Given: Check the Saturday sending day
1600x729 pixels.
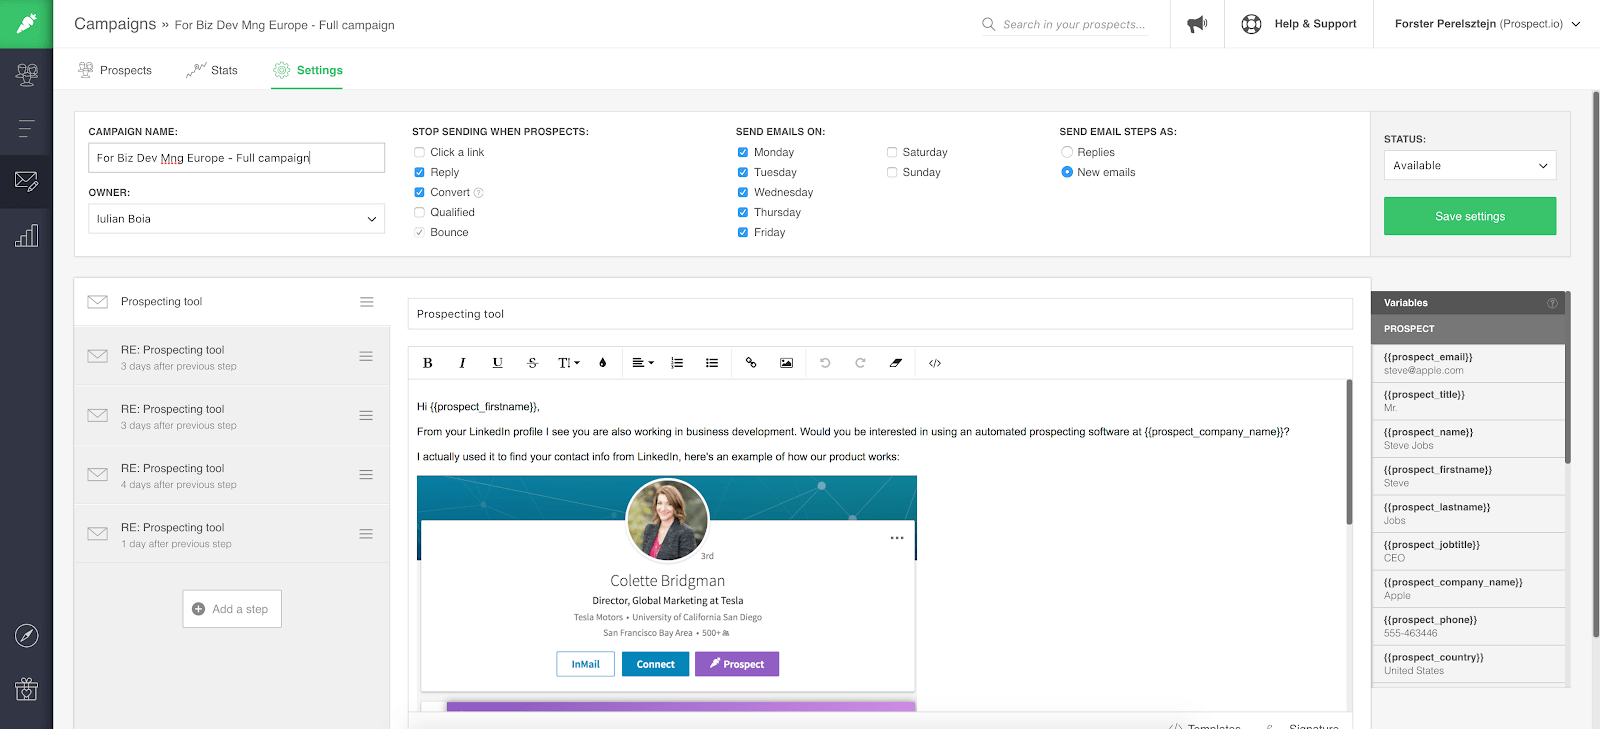Looking at the screenshot, I should coord(892,152).
